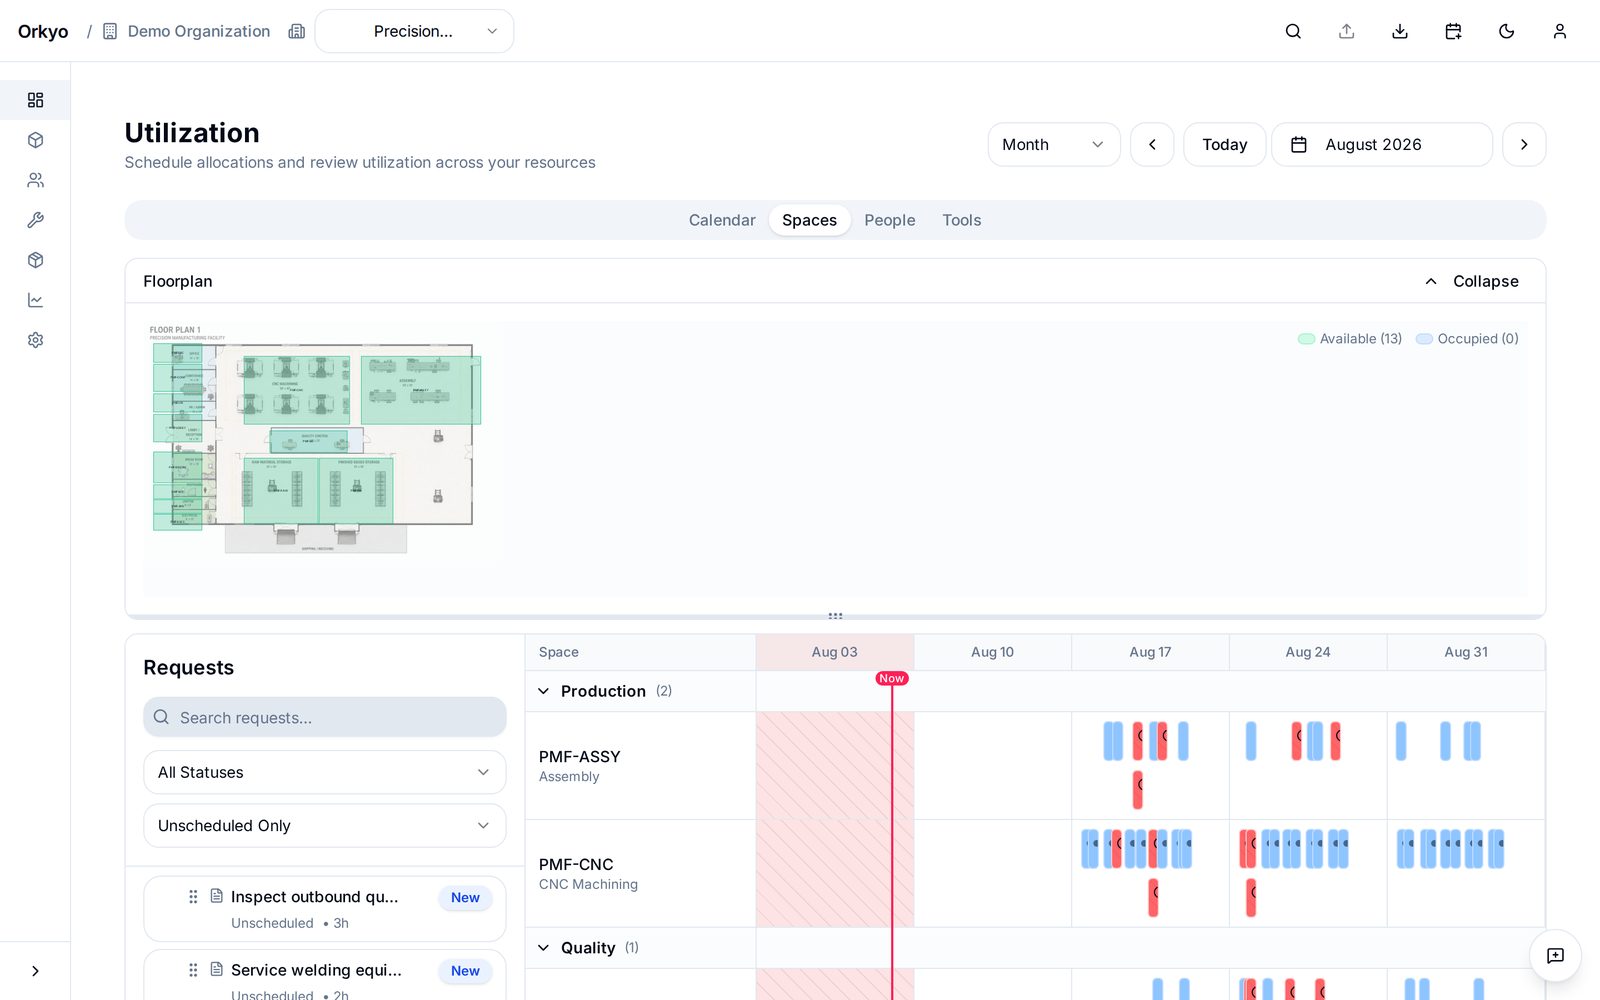Click the Aug 24 column header

(x=1308, y=652)
